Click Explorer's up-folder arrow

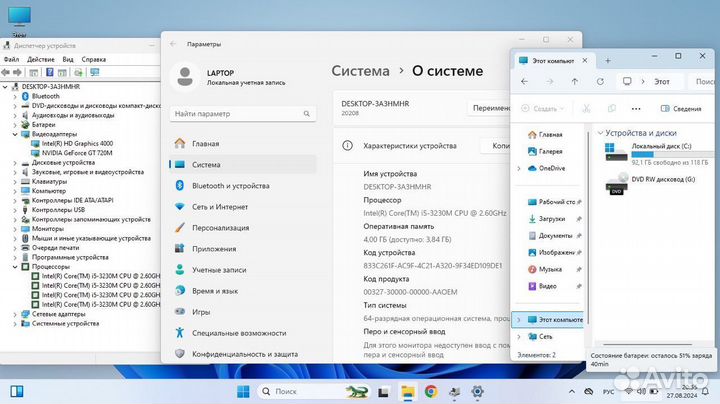(574, 81)
